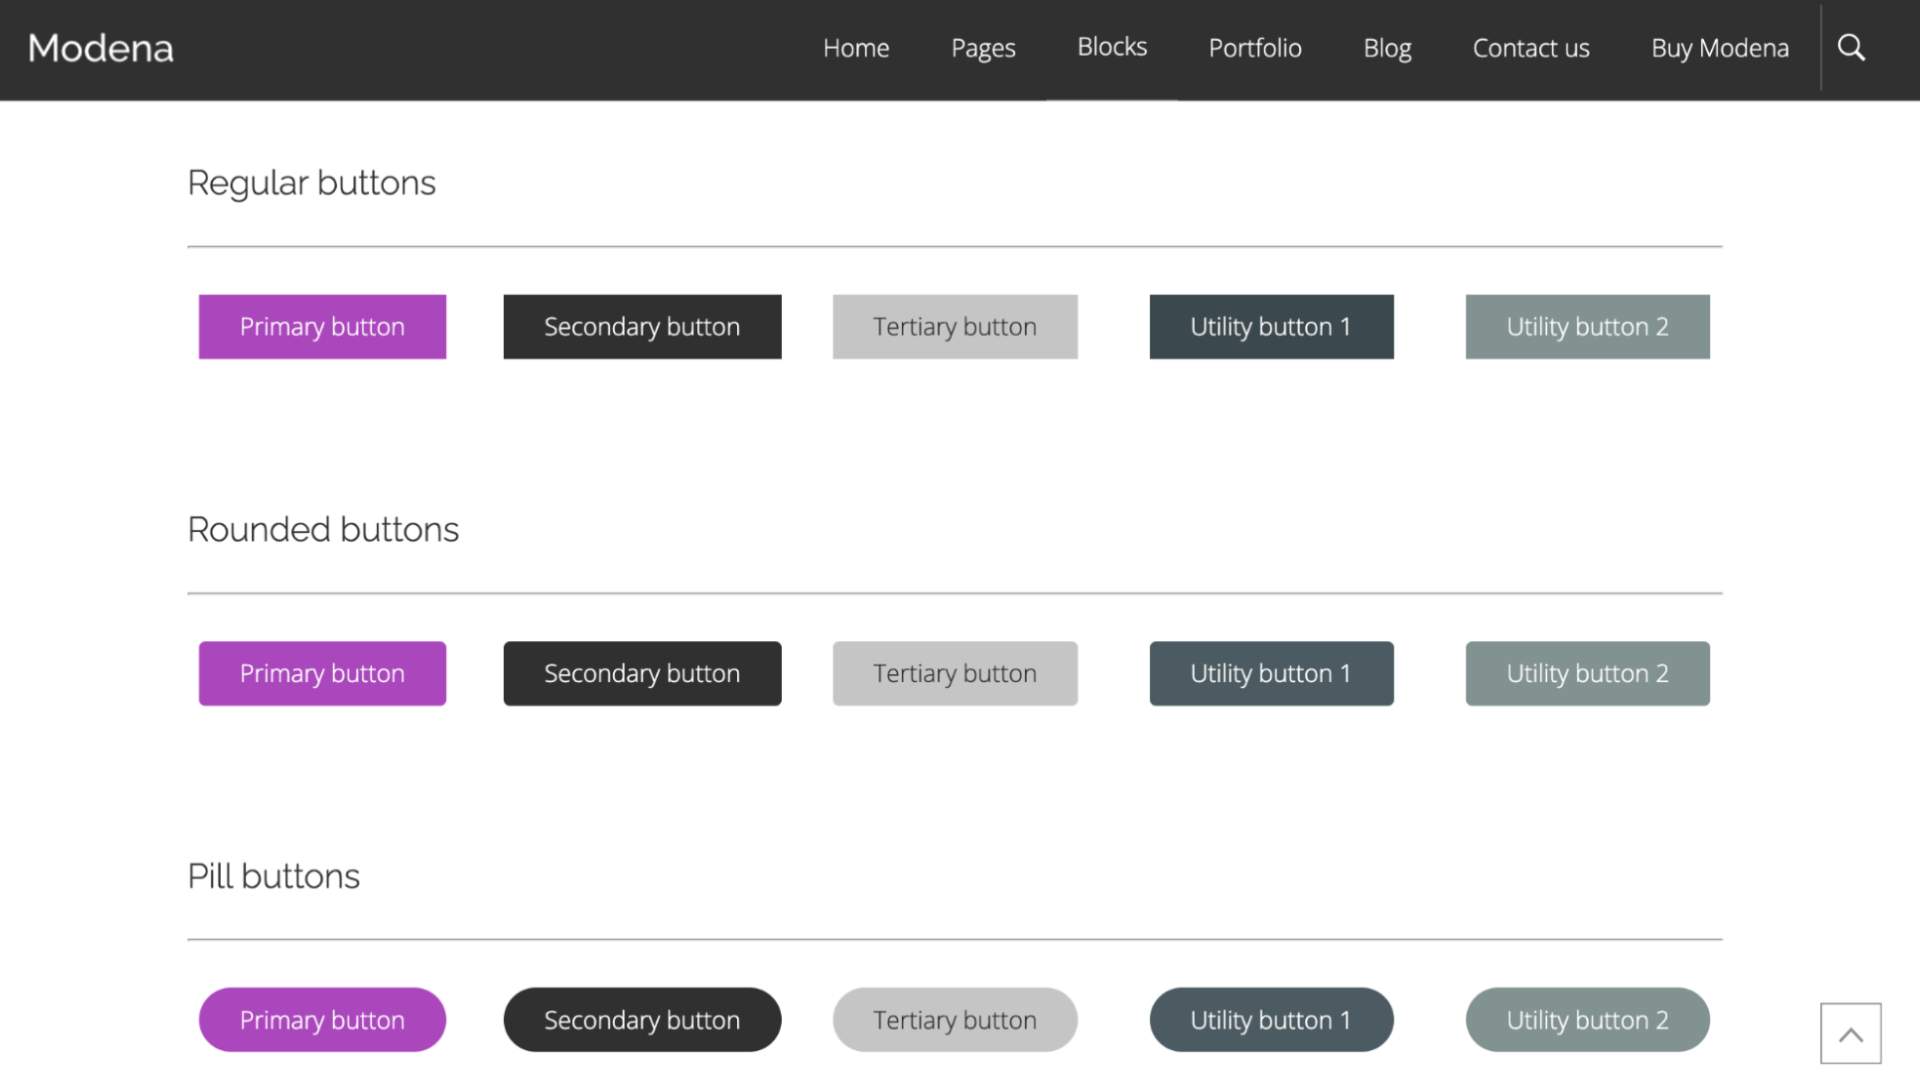1920x1080 pixels.
Task: Click the rounded Utility button 2
Action: (x=1587, y=674)
